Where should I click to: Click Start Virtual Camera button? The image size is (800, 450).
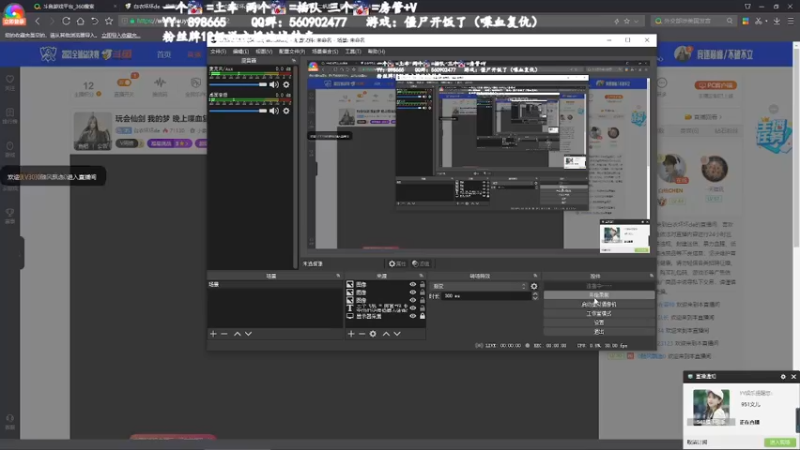(599, 304)
